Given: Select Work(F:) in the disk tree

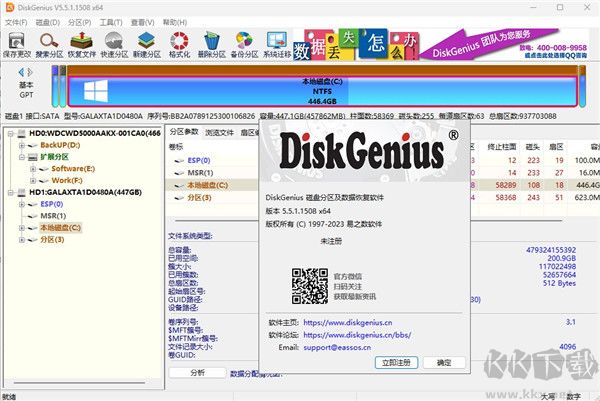Looking at the screenshot, I should 67,181.
